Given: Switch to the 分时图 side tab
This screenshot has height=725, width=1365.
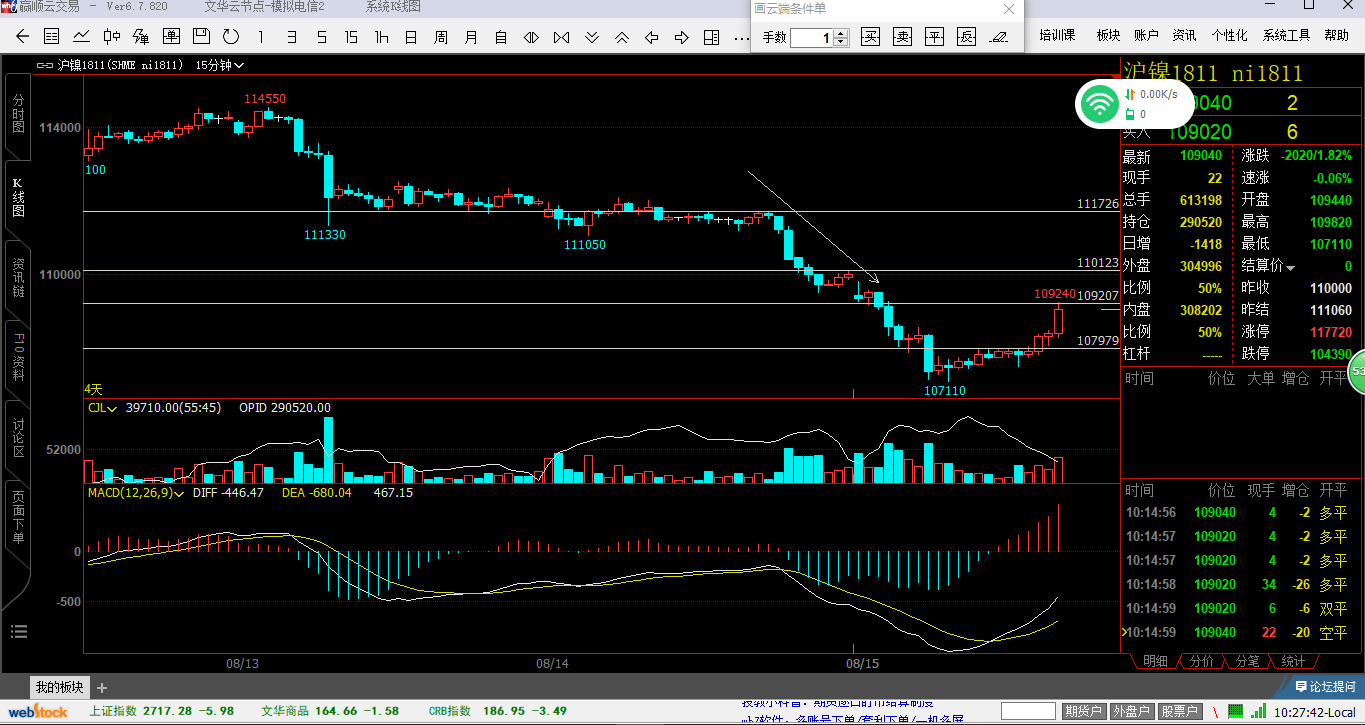Looking at the screenshot, I should (18, 115).
